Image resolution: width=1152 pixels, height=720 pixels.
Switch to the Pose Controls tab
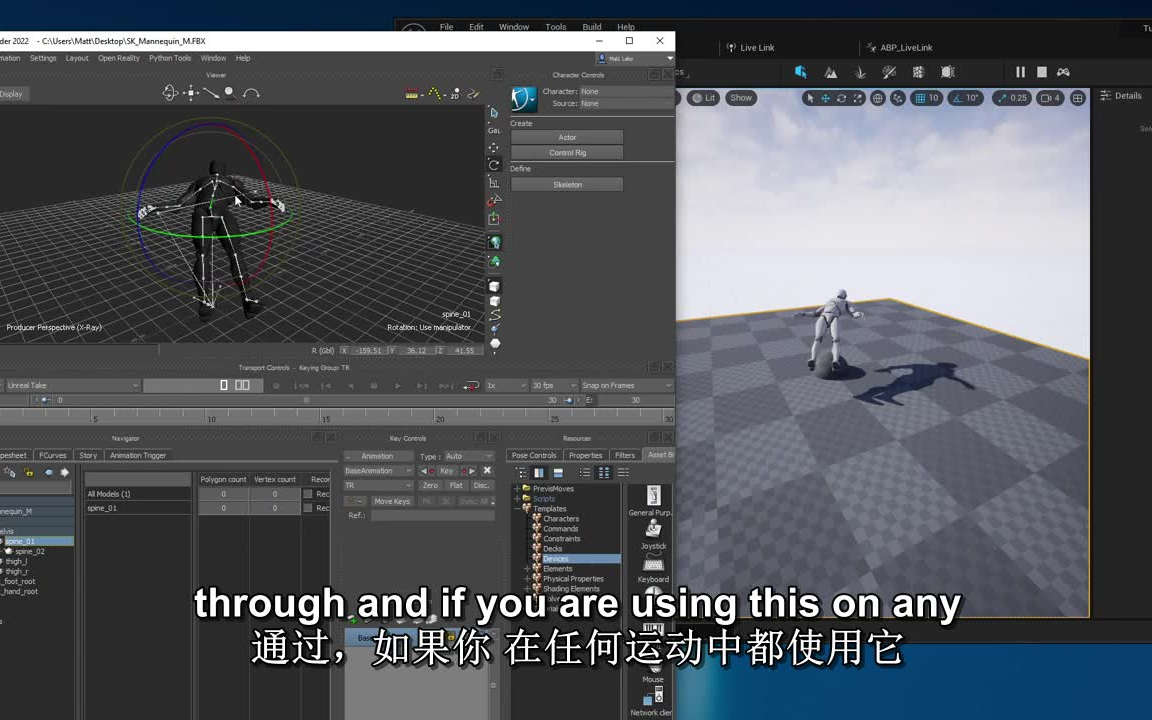pos(533,455)
